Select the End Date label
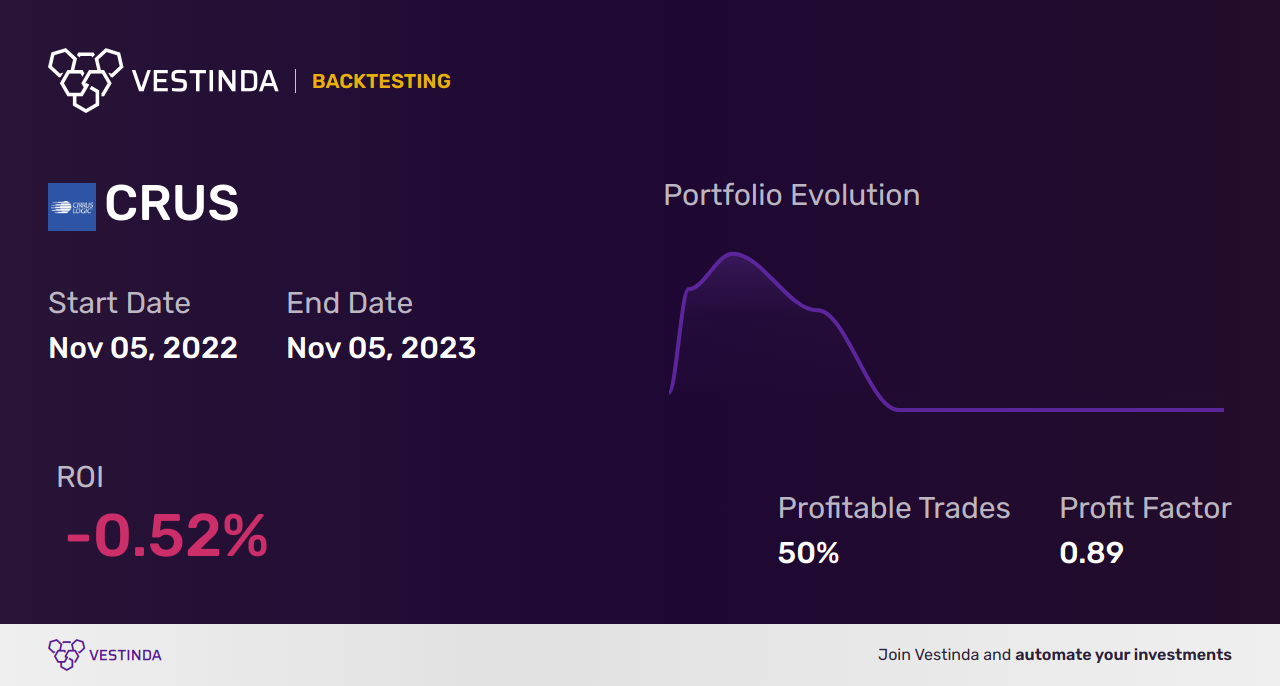 [349, 303]
